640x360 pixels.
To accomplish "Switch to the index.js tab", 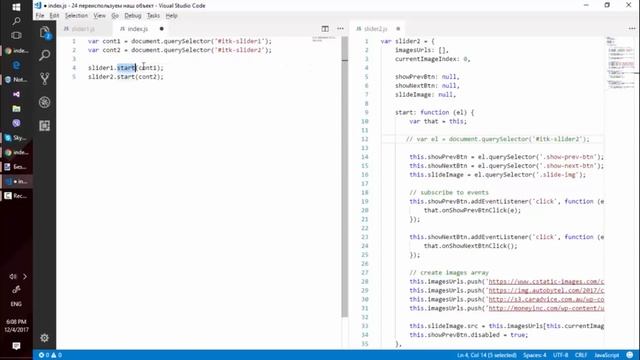I will (138, 29).
